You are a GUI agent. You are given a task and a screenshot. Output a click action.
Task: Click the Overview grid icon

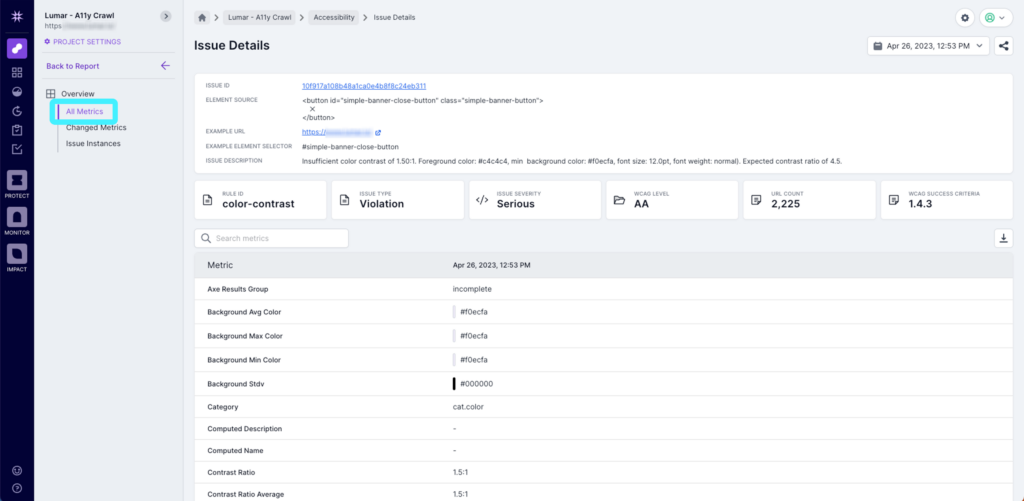pos(50,94)
